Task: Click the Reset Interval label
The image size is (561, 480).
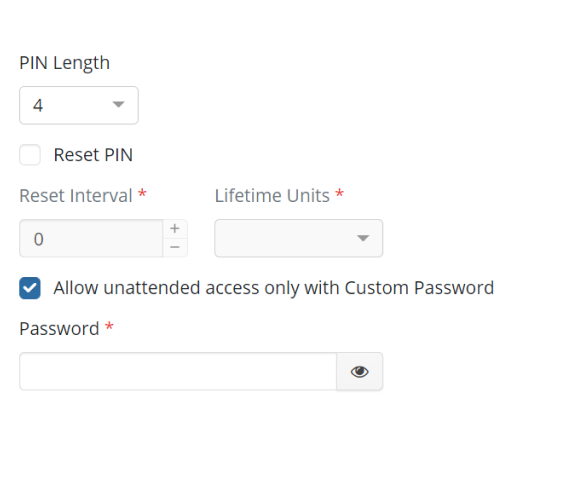Action: (76, 196)
